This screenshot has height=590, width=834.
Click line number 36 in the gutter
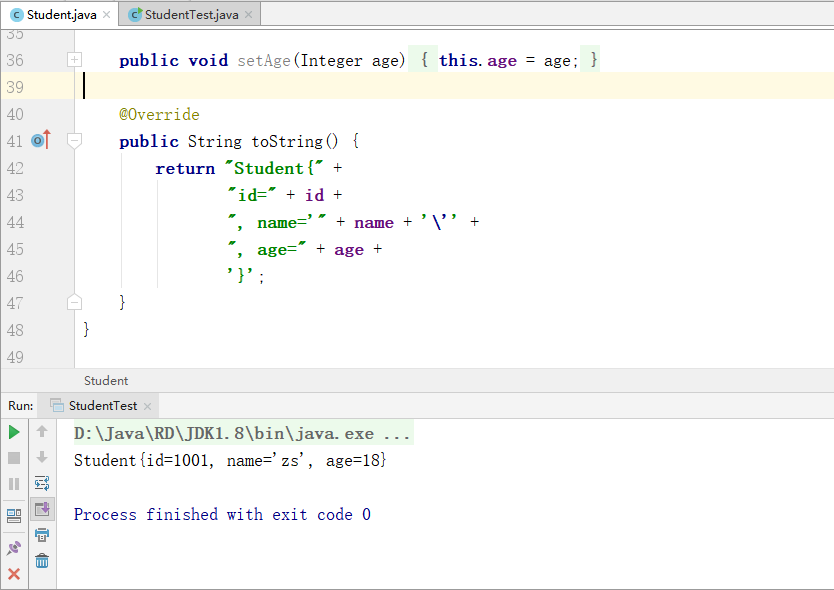click(x=15, y=60)
